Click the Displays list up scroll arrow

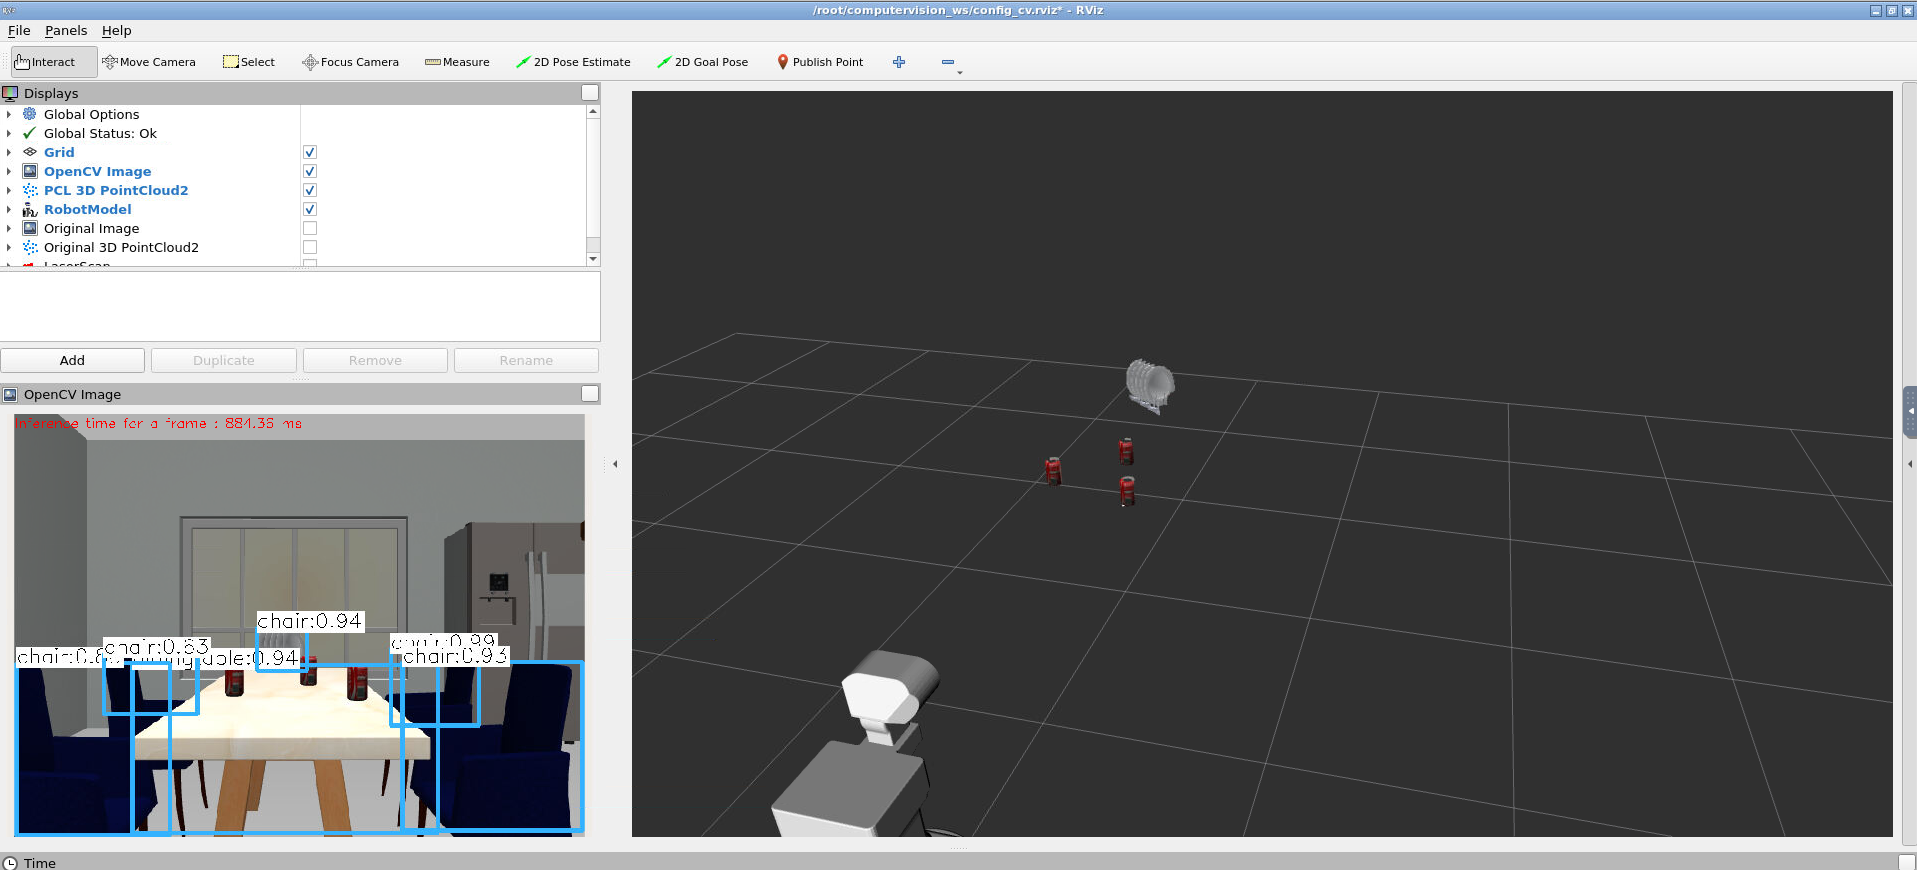click(593, 111)
